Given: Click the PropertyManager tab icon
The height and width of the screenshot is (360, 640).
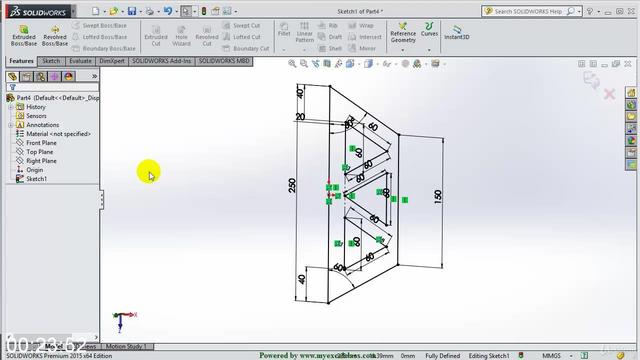Looking at the screenshot, I should tap(27, 76).
